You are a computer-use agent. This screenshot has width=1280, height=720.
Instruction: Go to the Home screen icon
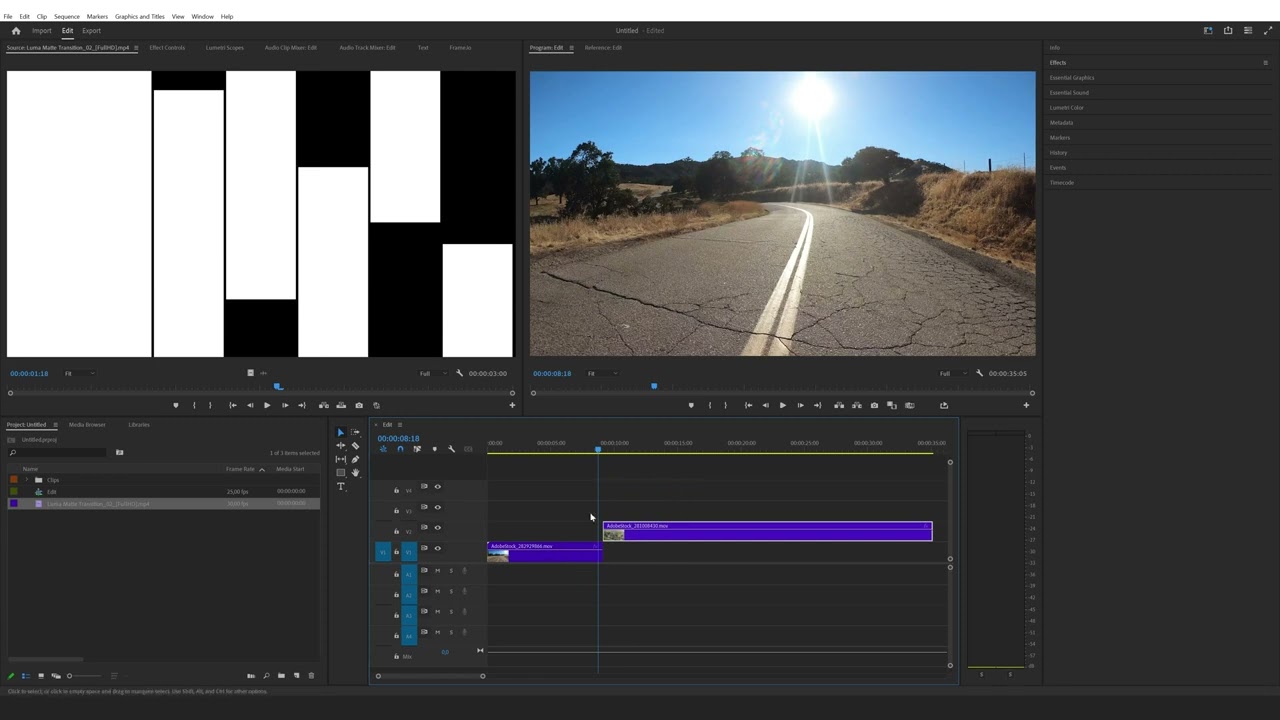coord(15,31)
